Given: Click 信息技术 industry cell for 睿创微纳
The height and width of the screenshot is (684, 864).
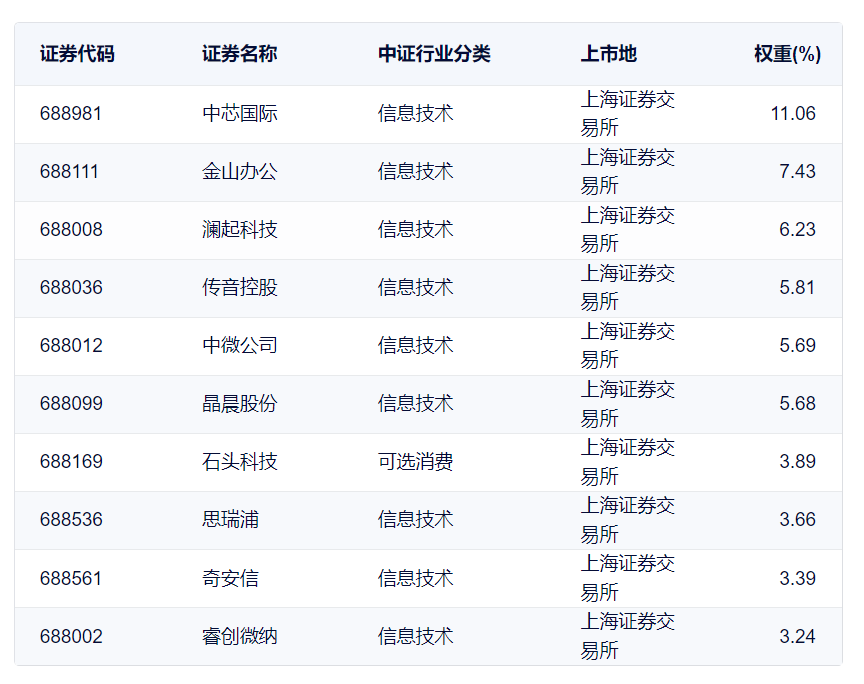Looking at the screenshot, I should (x=415, y=637).
